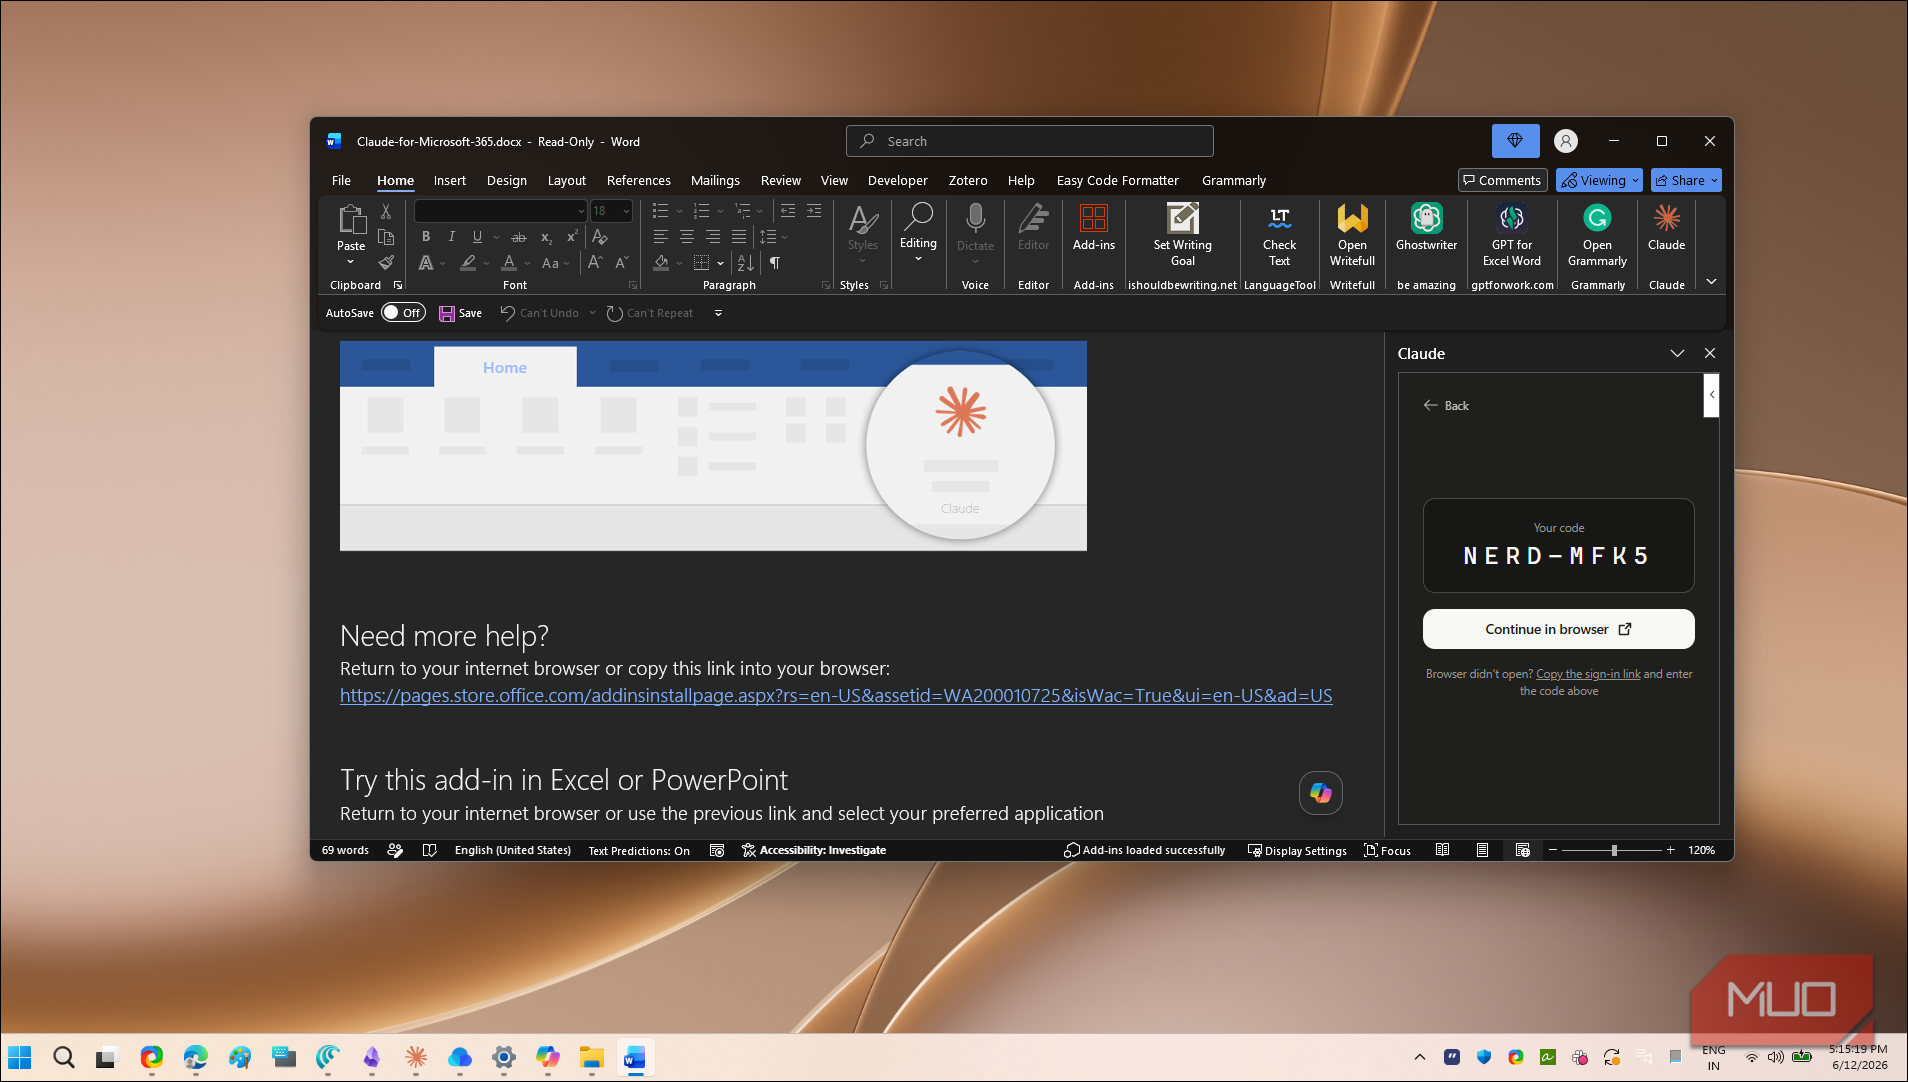The height and width of the screenshot is (1082, 1908).
Task: Toggle Show/Hide paragraph marks
Action: 775,263
